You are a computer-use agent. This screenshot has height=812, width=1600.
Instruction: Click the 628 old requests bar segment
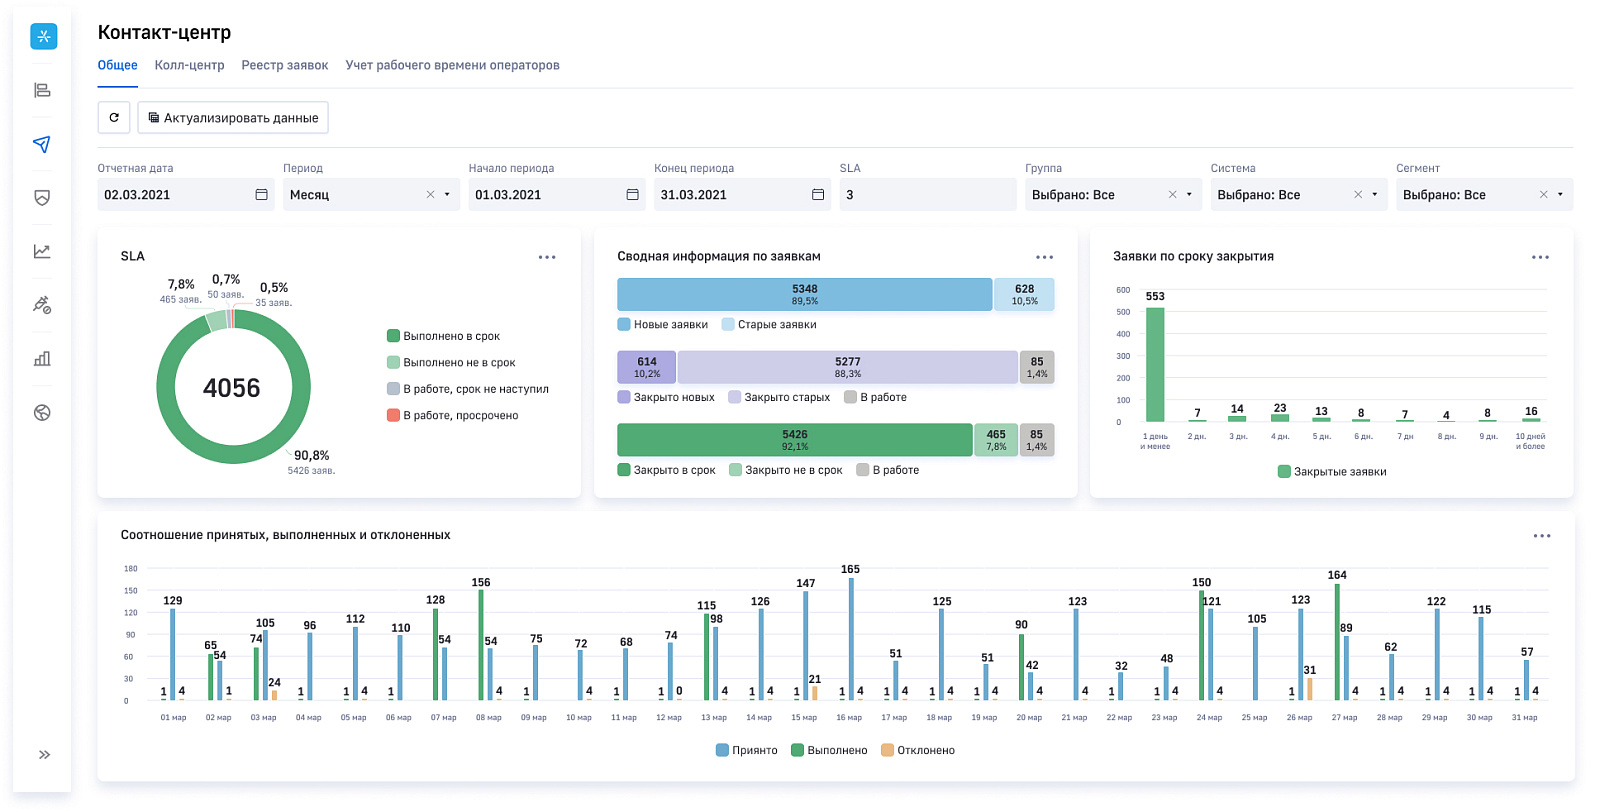(x=1024, y=294)
